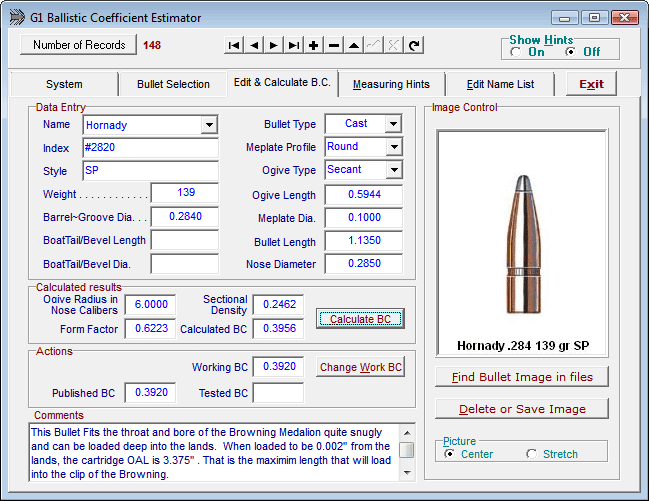Add a new record with plus icon
Screen dimensions: 649x501
[x=314, y=45]
